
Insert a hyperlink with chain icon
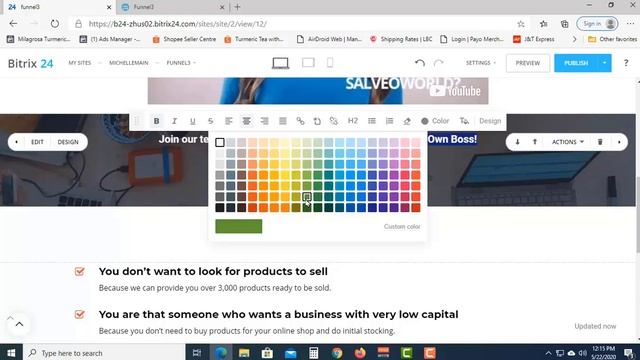tap(300, 121)
